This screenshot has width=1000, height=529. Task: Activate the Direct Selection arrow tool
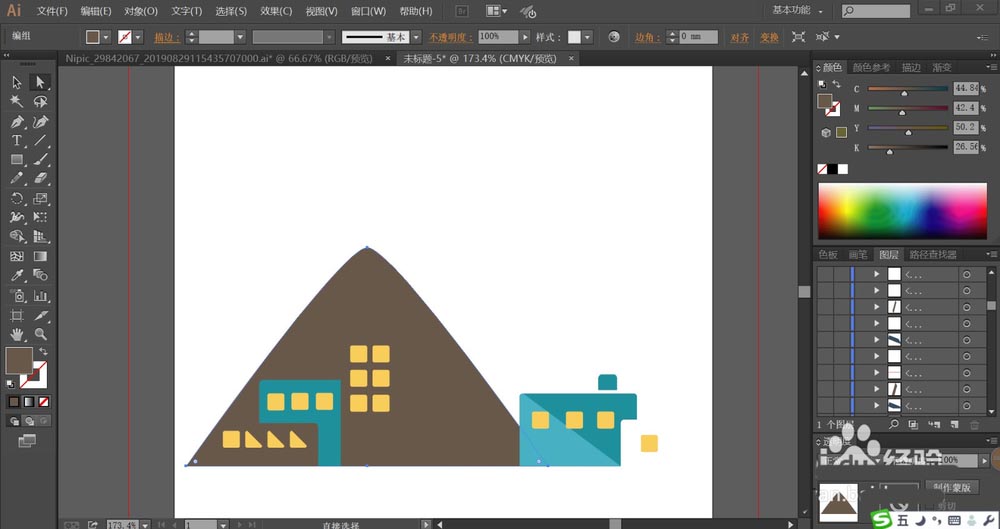click(40, 82)
